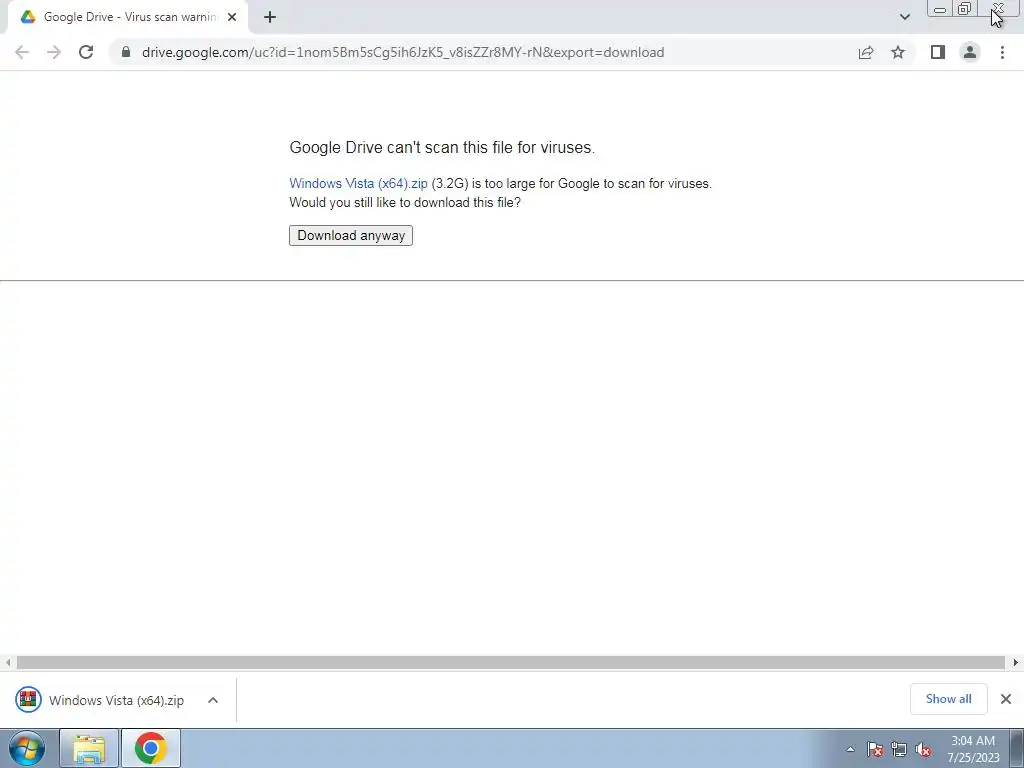Click the network status tray icon
This screenshot has height=768, width=1024.
[x=899, y=749]
